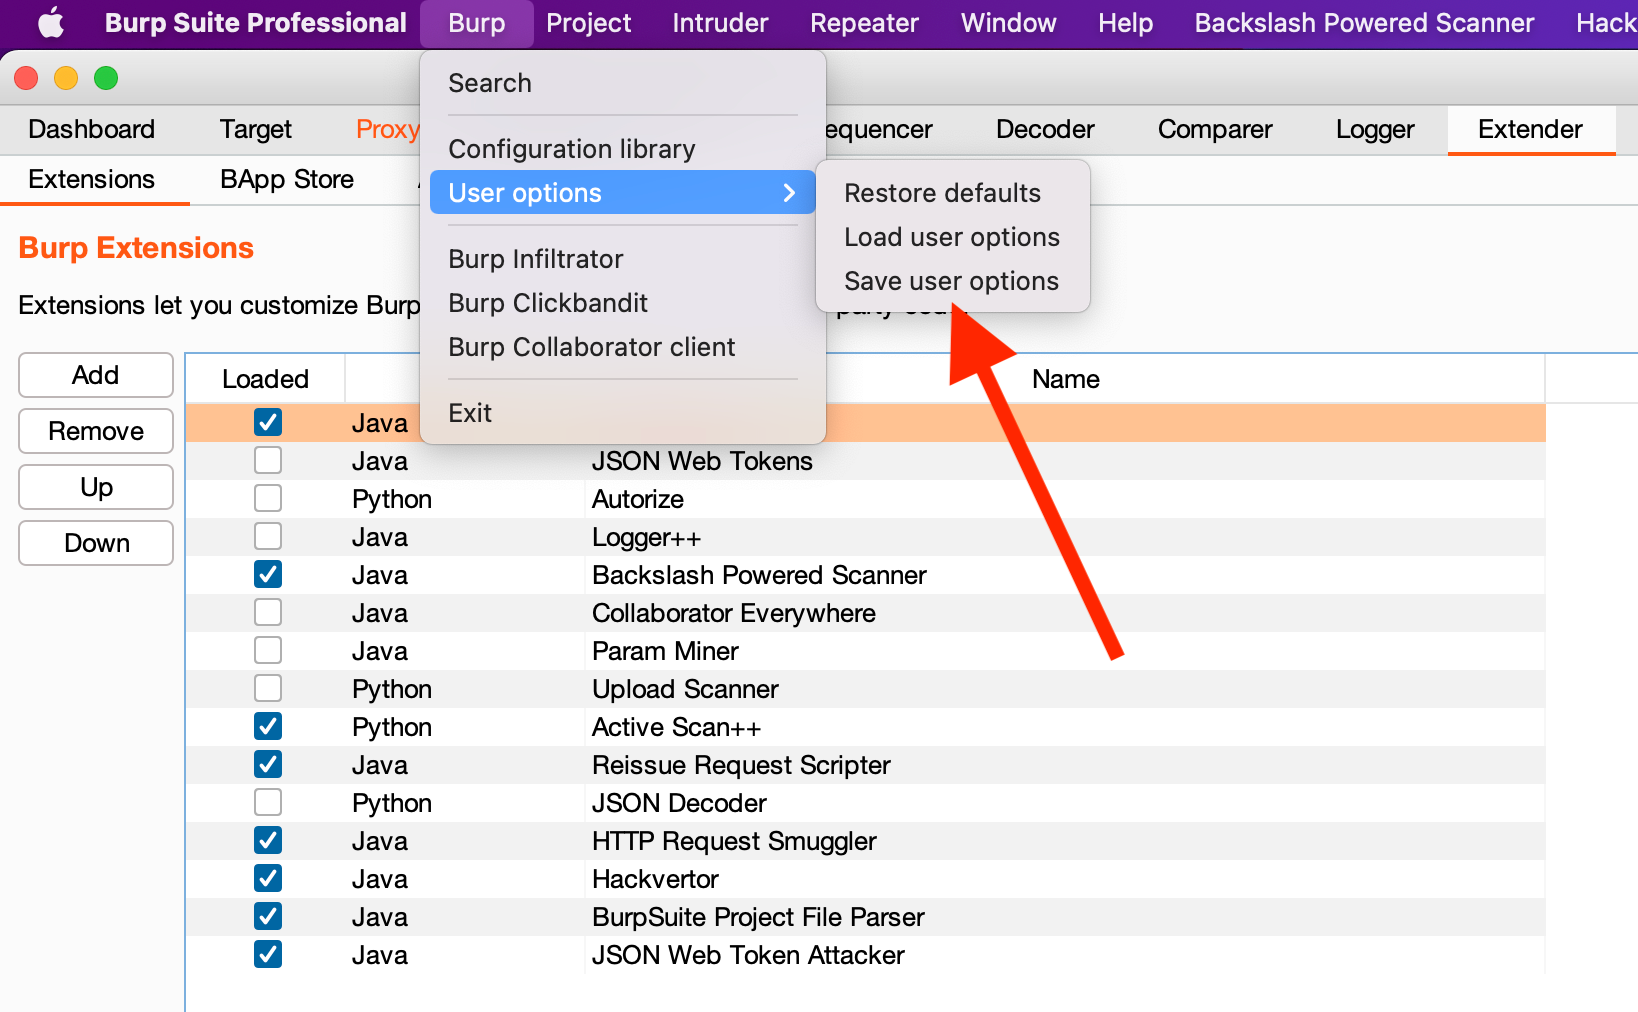
Task: Expand the User options submenu
Action: pyautogui.click(x=622, y=192)
